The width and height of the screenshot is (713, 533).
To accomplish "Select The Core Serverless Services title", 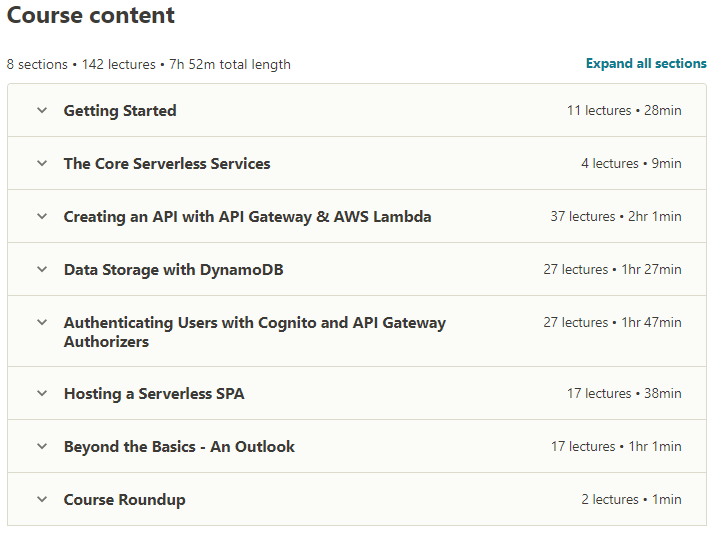I will [167, 163].
